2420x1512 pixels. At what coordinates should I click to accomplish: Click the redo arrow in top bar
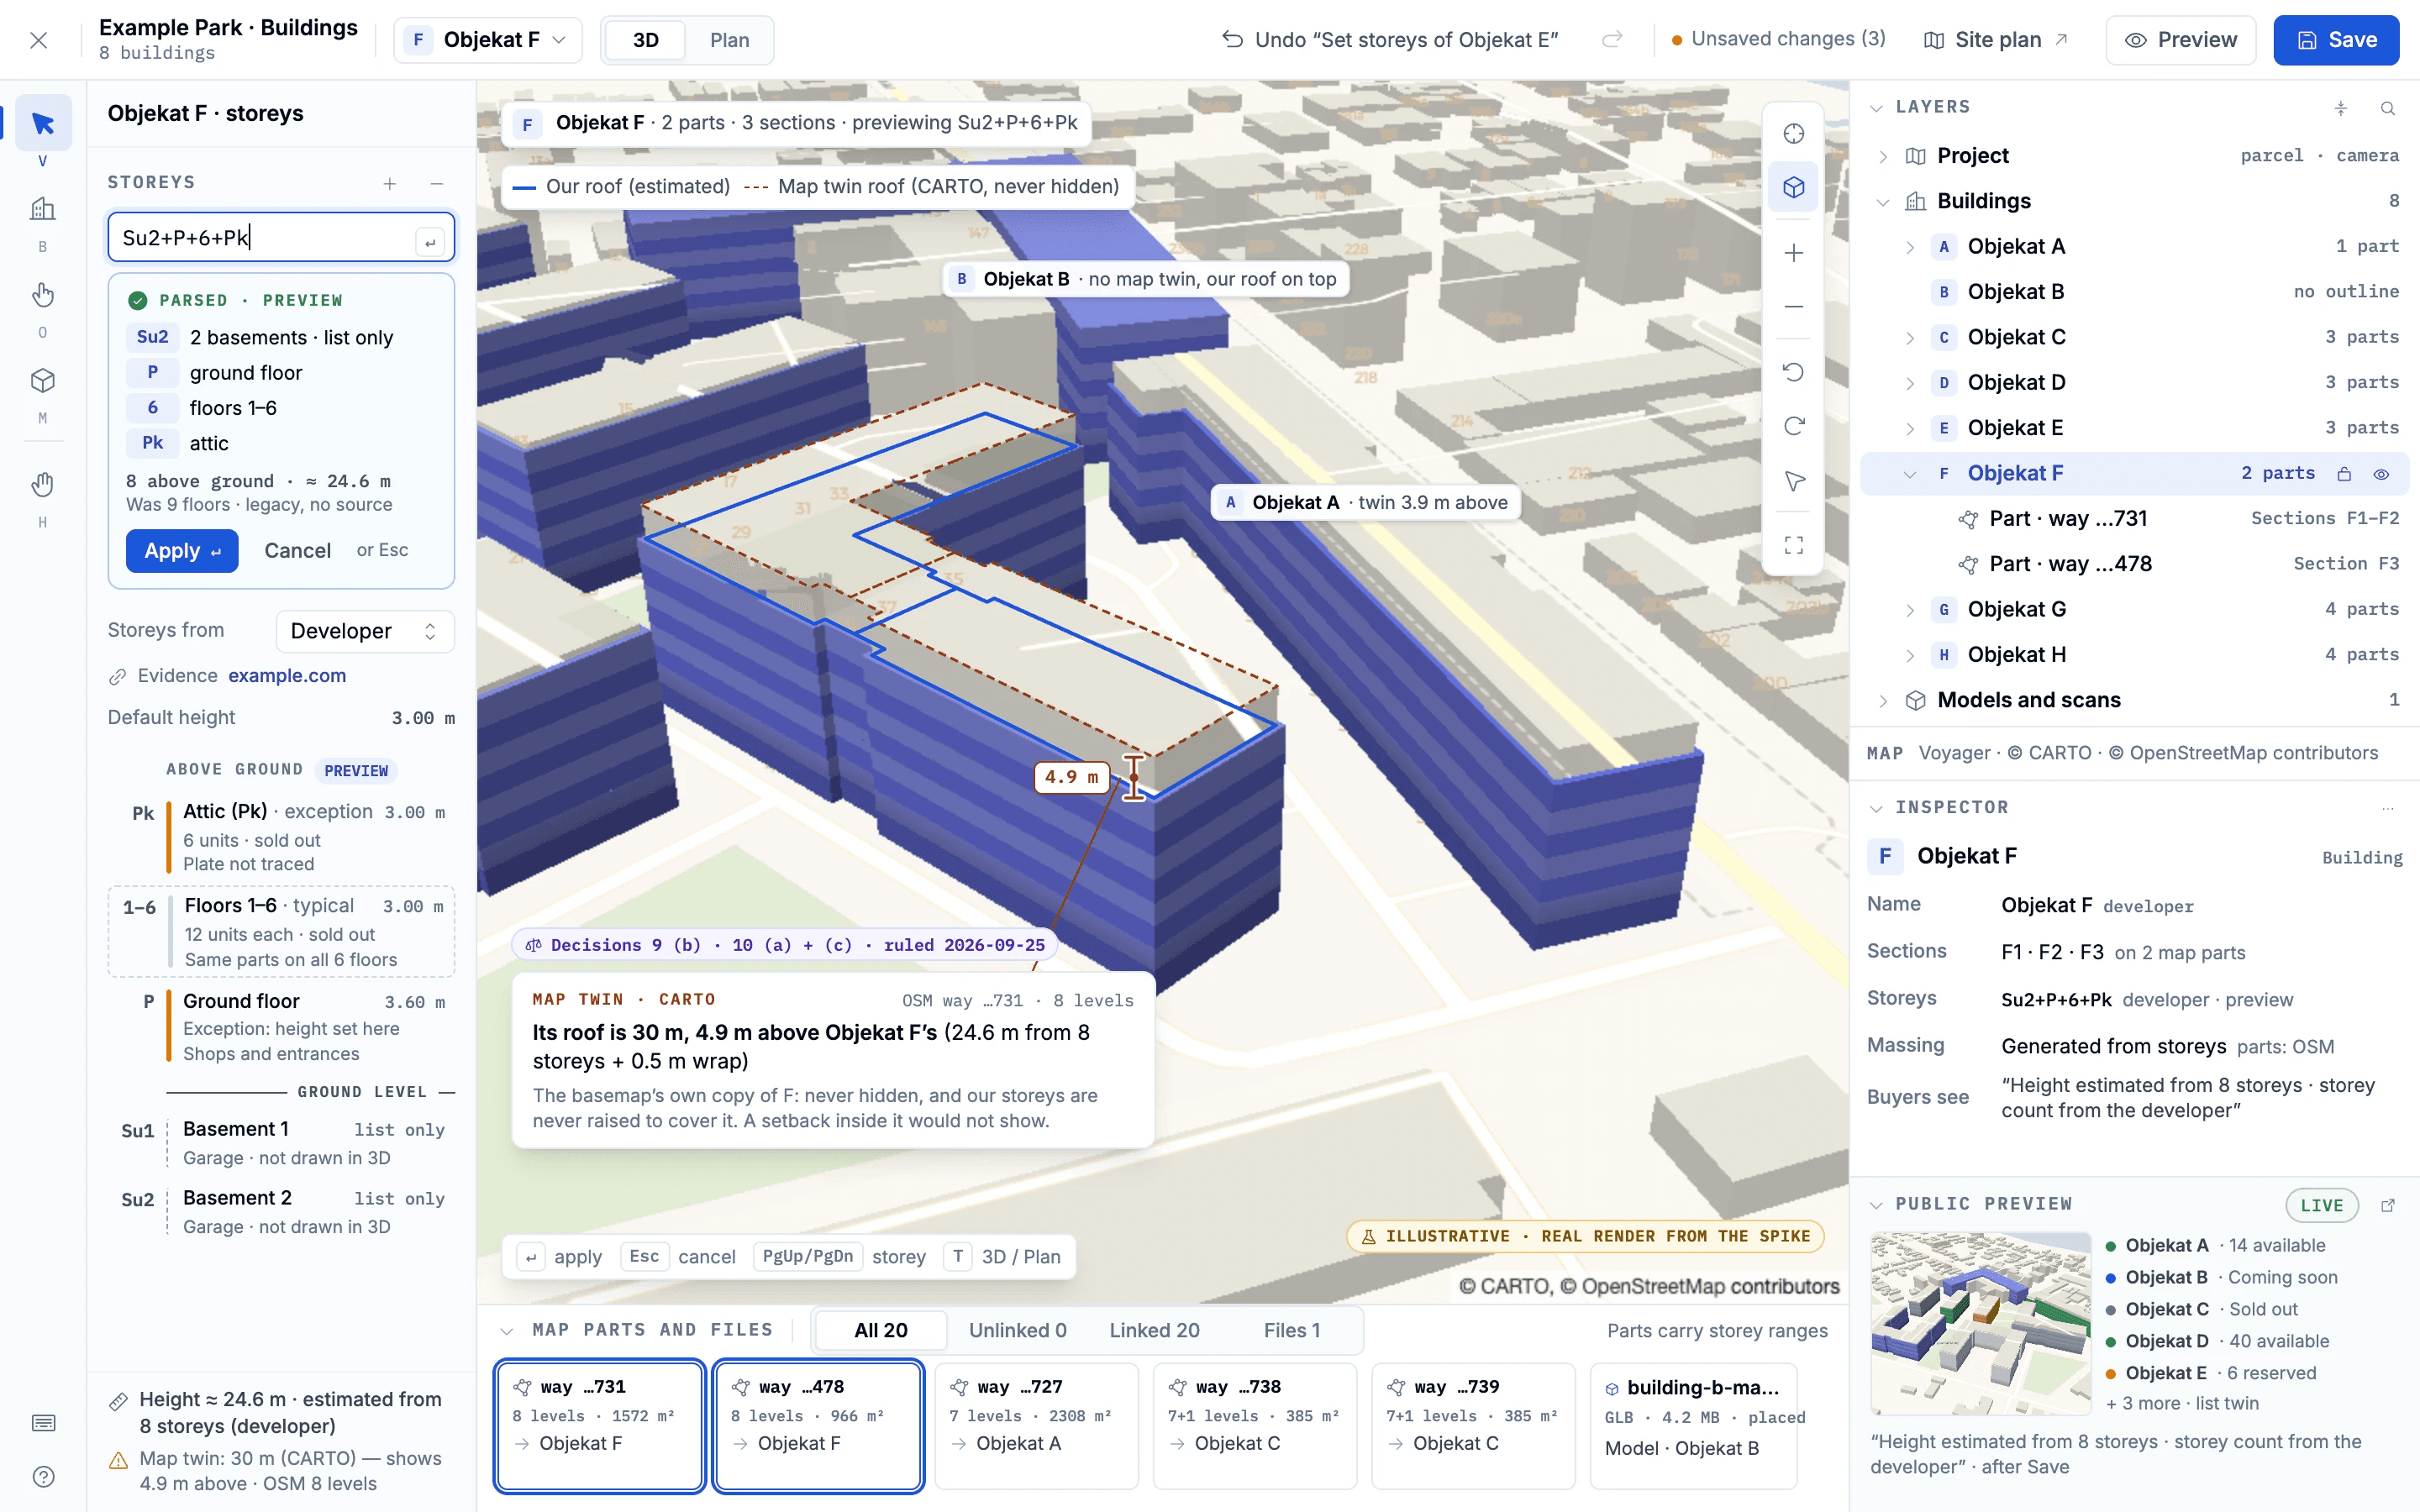click(x=1612, y=40)
